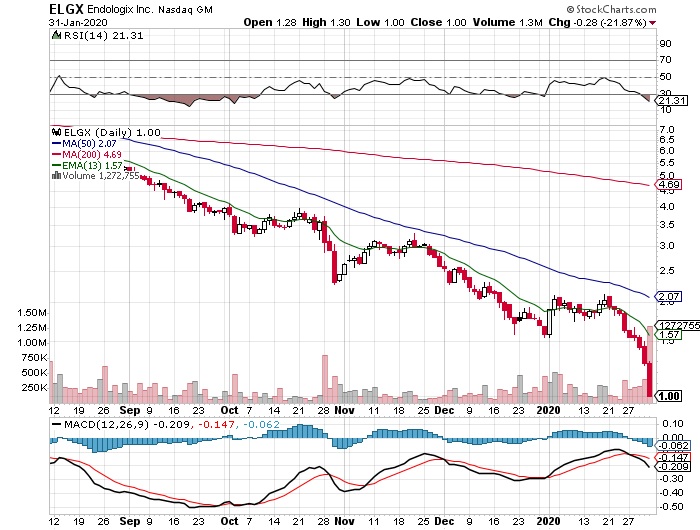Screen dimensions: 700x530
Task: Click the candlestick icon beside ELGX (Daily)
Action: click(57, 132)
